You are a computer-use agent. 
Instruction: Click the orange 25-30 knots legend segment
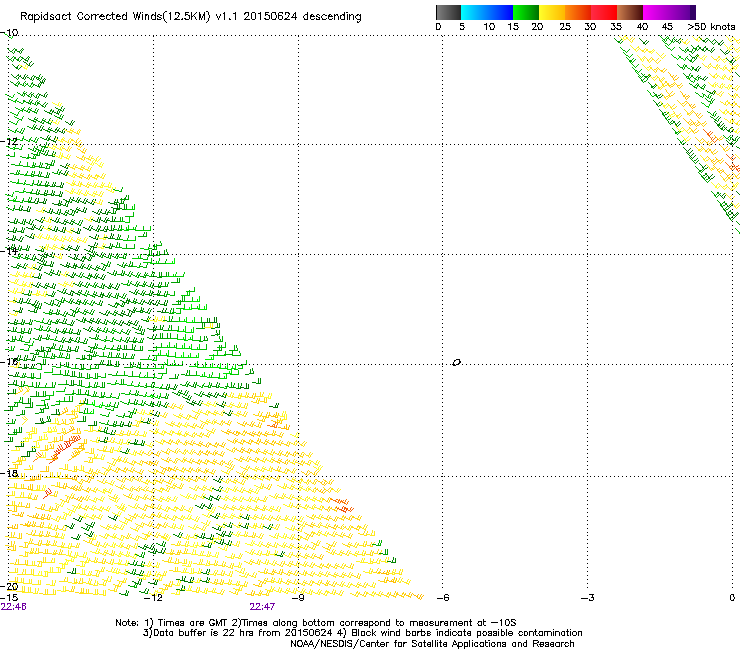pos(578,12)
